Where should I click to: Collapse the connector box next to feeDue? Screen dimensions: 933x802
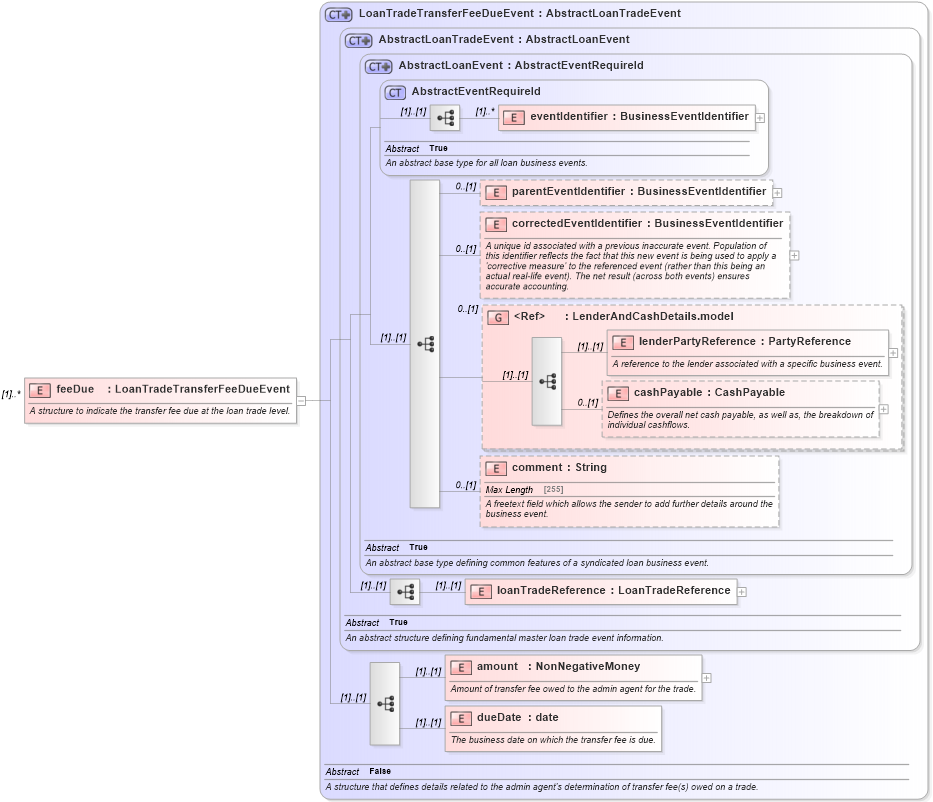(303, 400)
